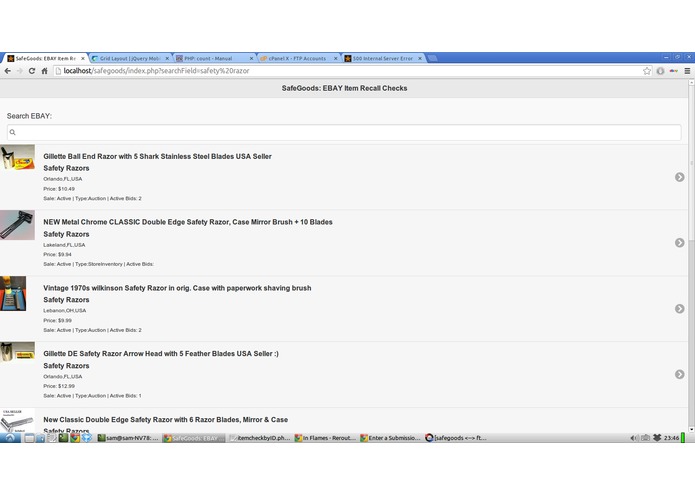Viewport: 695px width, 494px height.
Task: Switch to SafeGoods: EBAY taskbar window
Action: (x=194, y=438)
